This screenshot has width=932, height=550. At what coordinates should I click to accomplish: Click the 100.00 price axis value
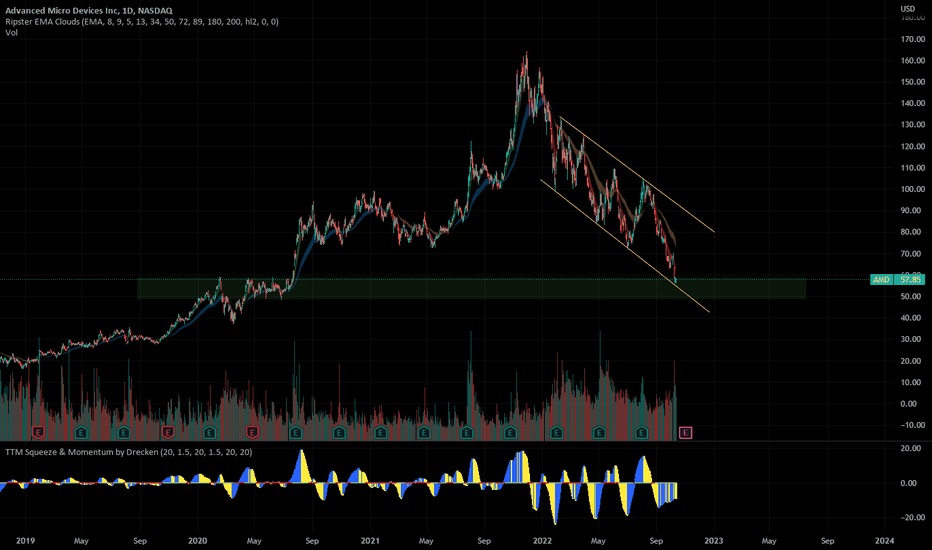(x=912, y=189)
